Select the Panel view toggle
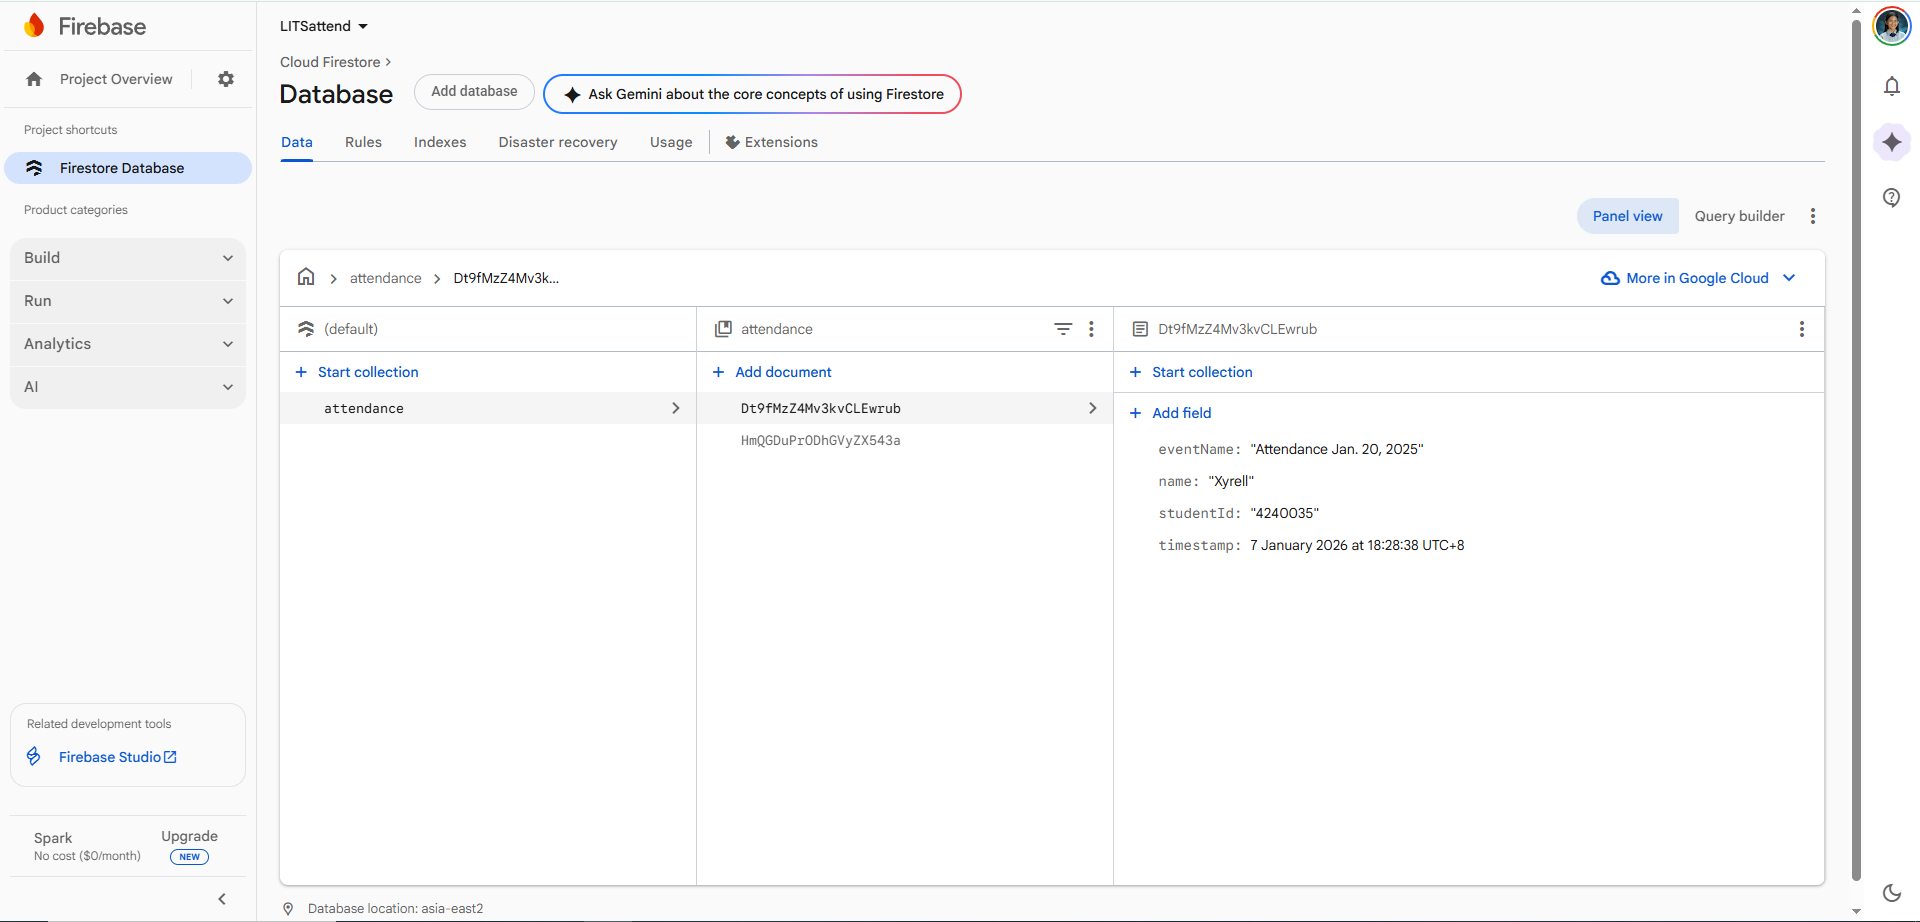 tap(1627, 215)
